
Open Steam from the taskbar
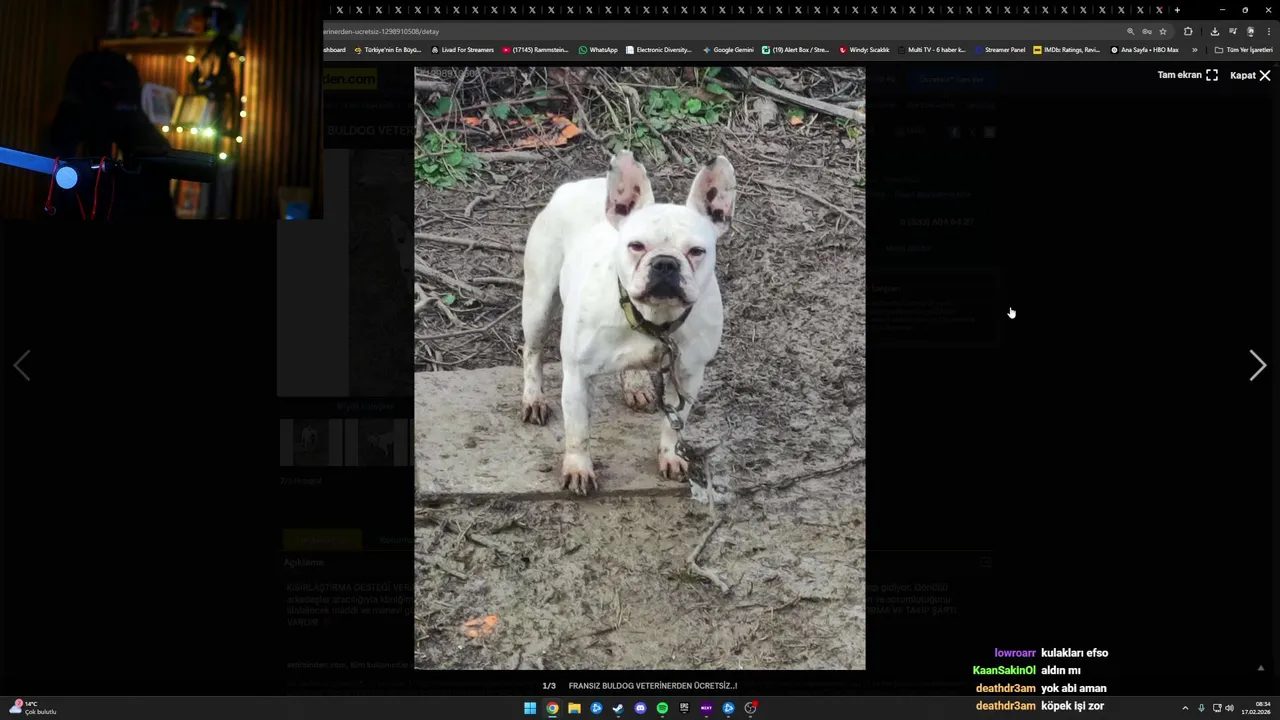[618, 708]
